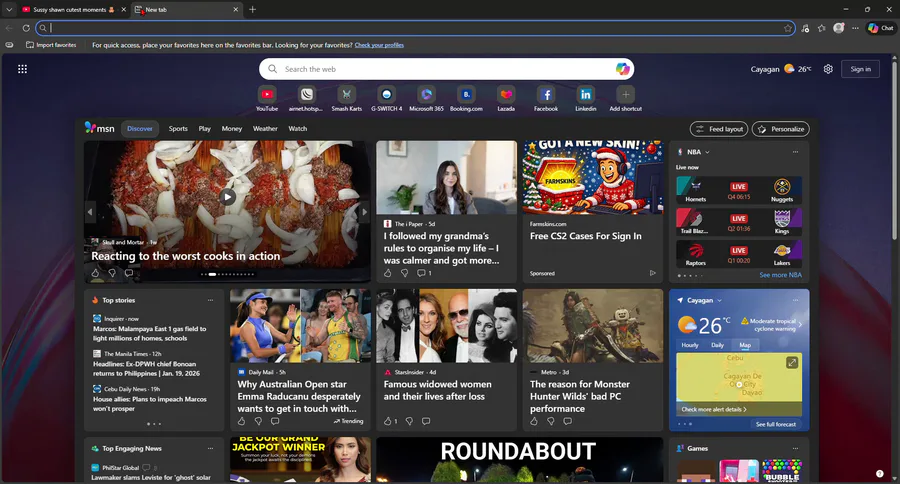Viewport: 900px width, 484px height.
Task: Open more options on NBA card
Action: click(x=796, y=152)
